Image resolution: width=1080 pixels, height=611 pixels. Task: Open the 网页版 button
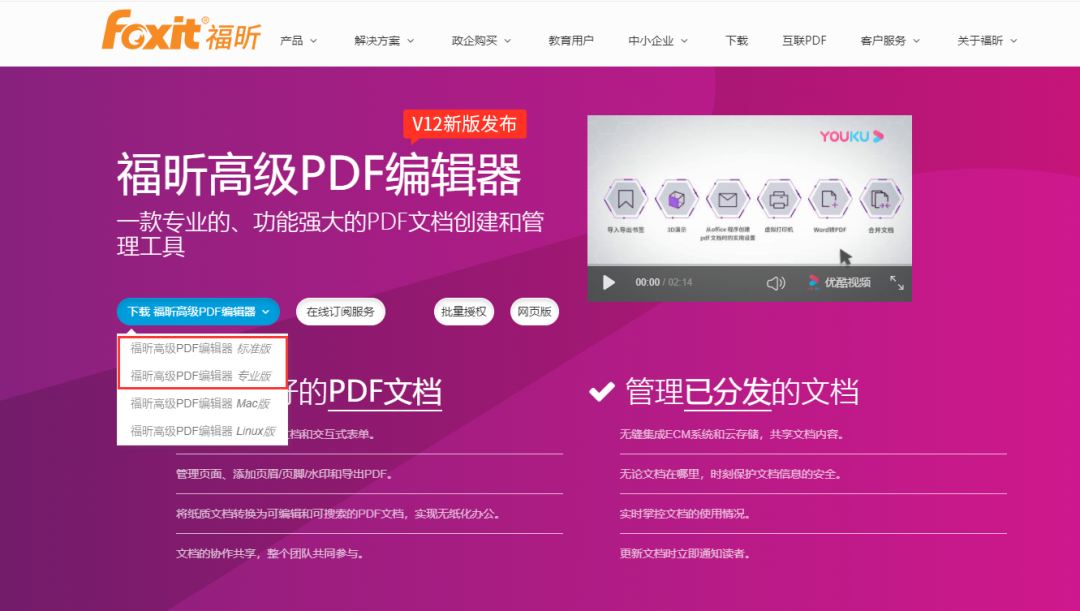pyautogui.click(x=534, y=311)
